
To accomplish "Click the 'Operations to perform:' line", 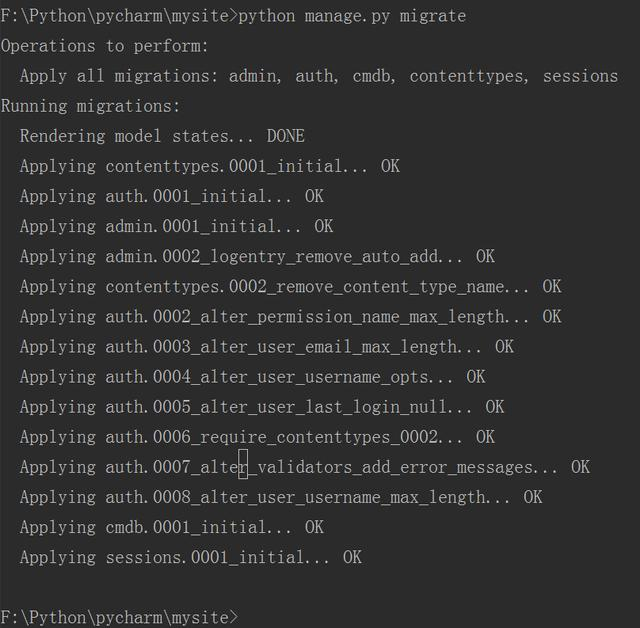I will pos(104,46).
